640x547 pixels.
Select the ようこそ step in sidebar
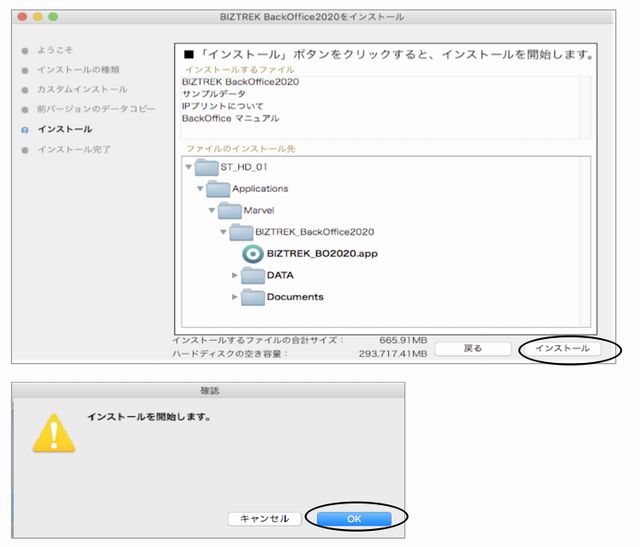point(54,49)
